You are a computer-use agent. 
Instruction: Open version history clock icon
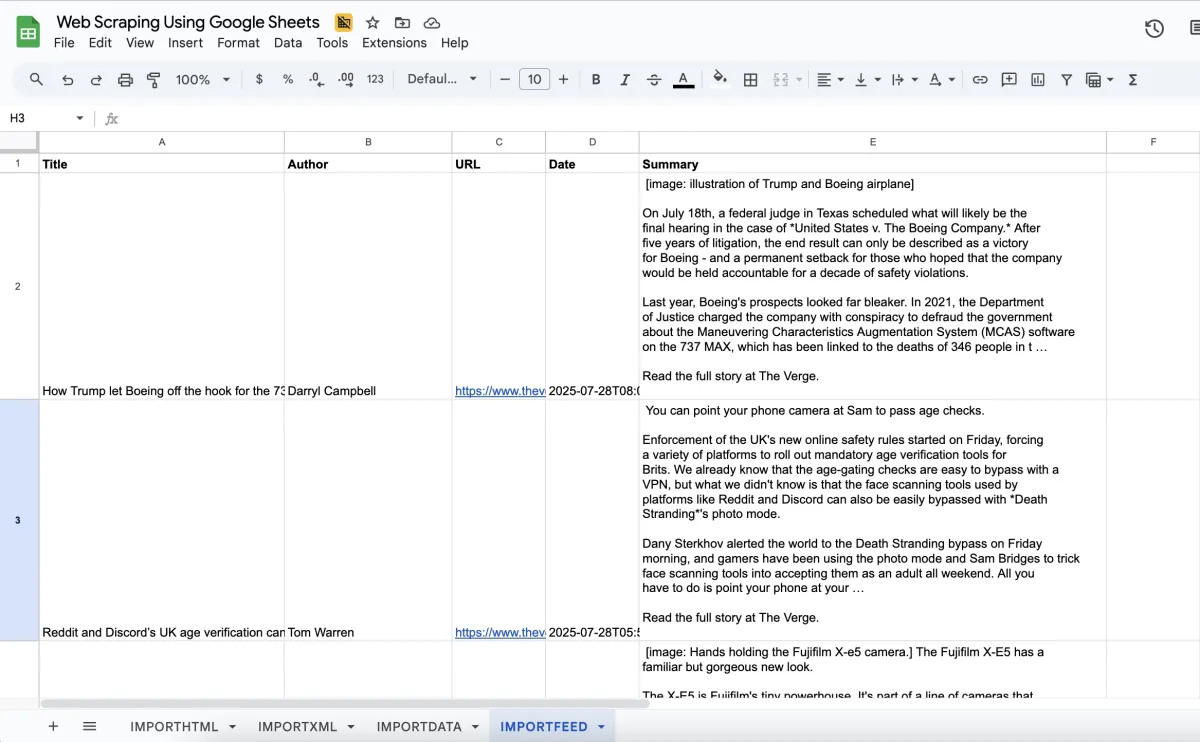click(x=1154, y=29)
